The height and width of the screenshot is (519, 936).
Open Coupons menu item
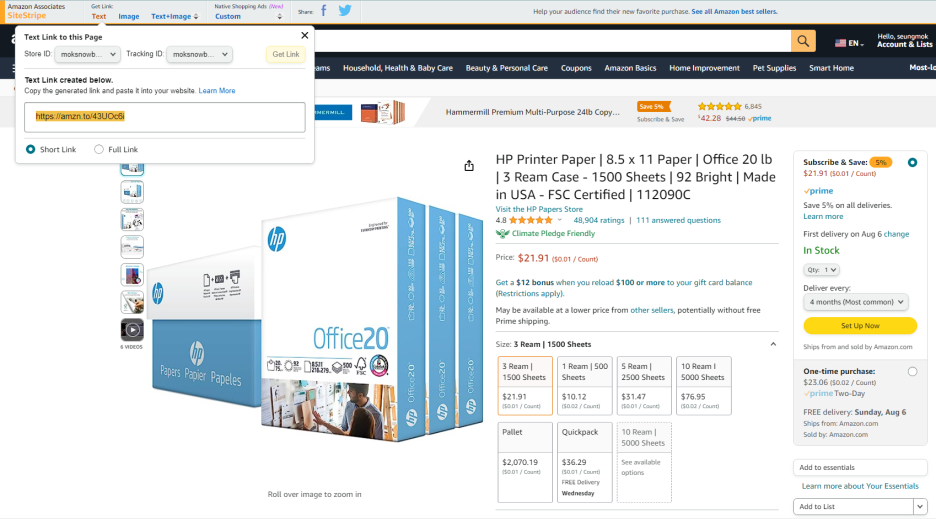click(x=576, y=68)
